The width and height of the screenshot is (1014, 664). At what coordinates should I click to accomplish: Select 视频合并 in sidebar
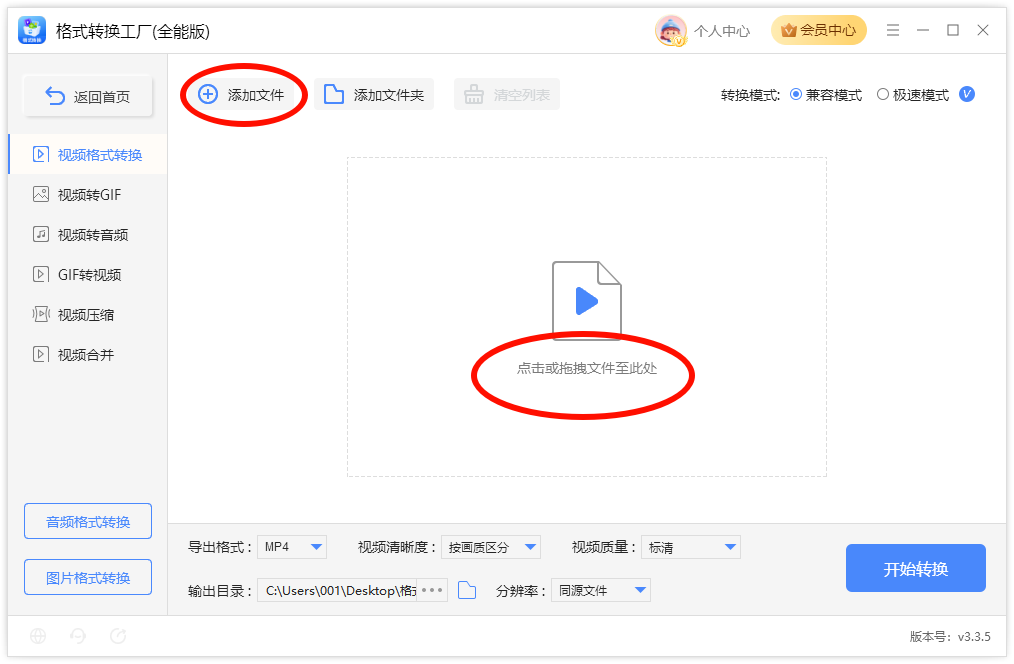(x=88, y=355)
